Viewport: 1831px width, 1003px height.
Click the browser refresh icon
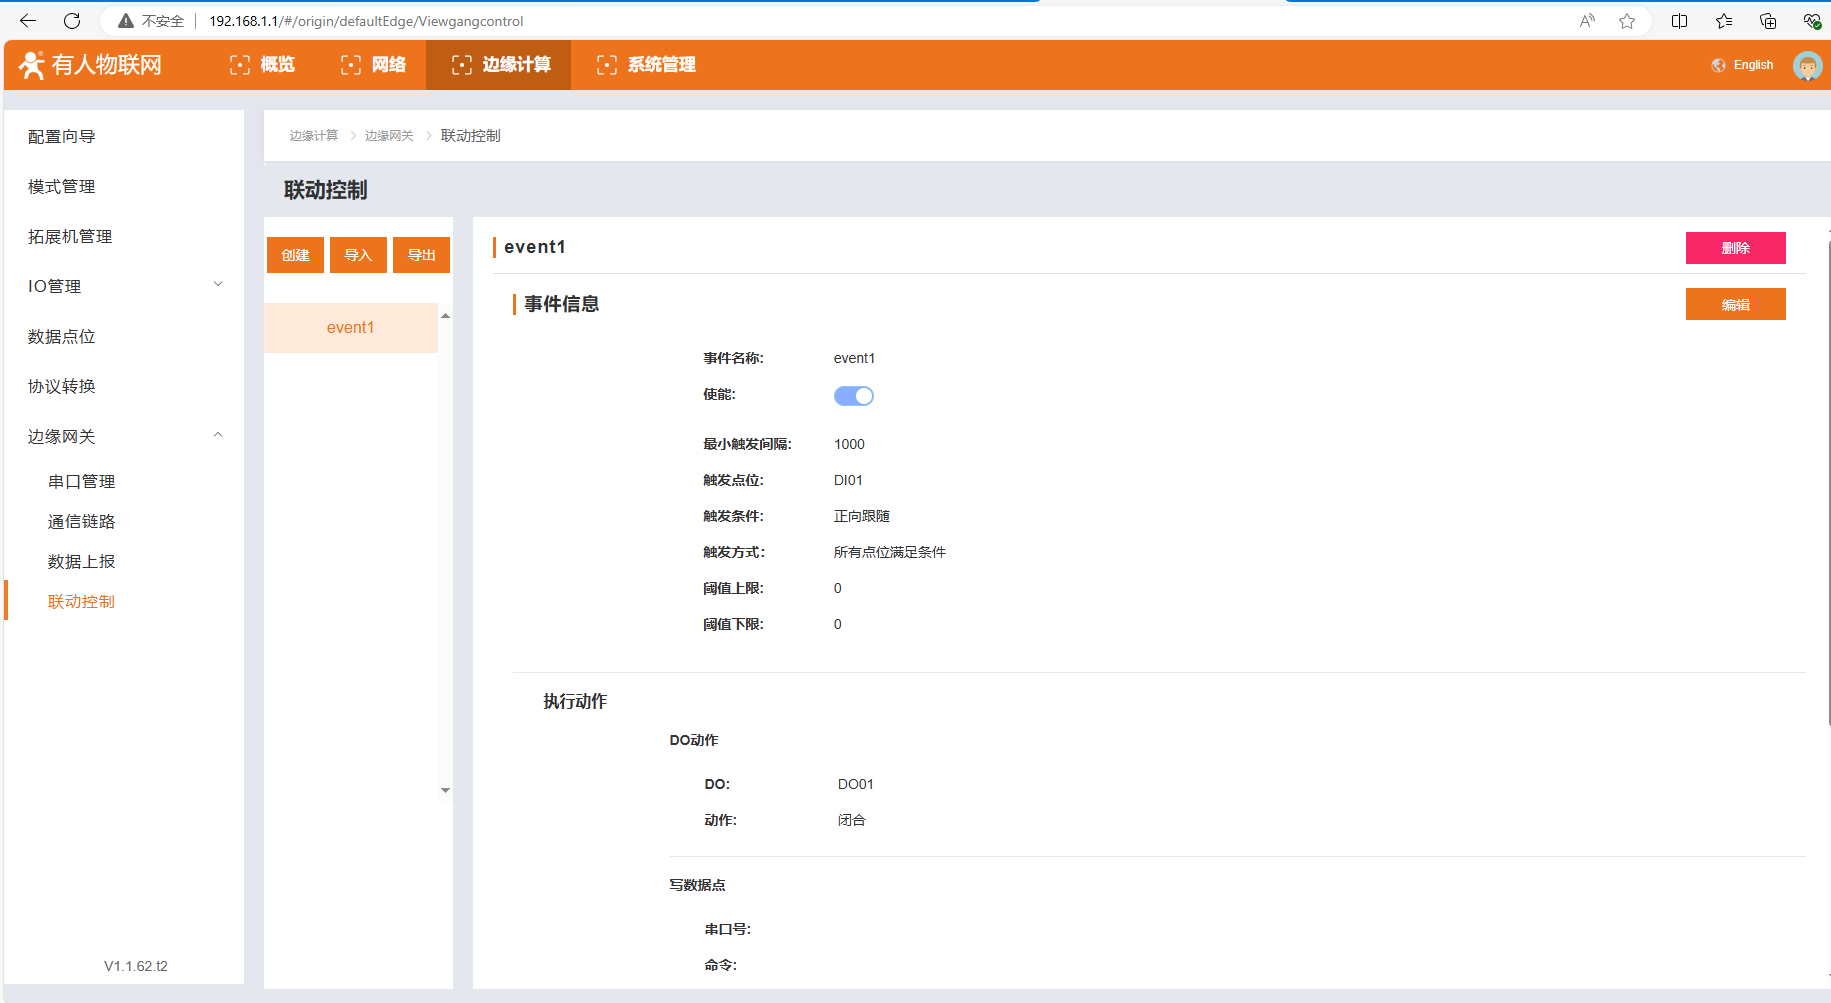(72, 21)
